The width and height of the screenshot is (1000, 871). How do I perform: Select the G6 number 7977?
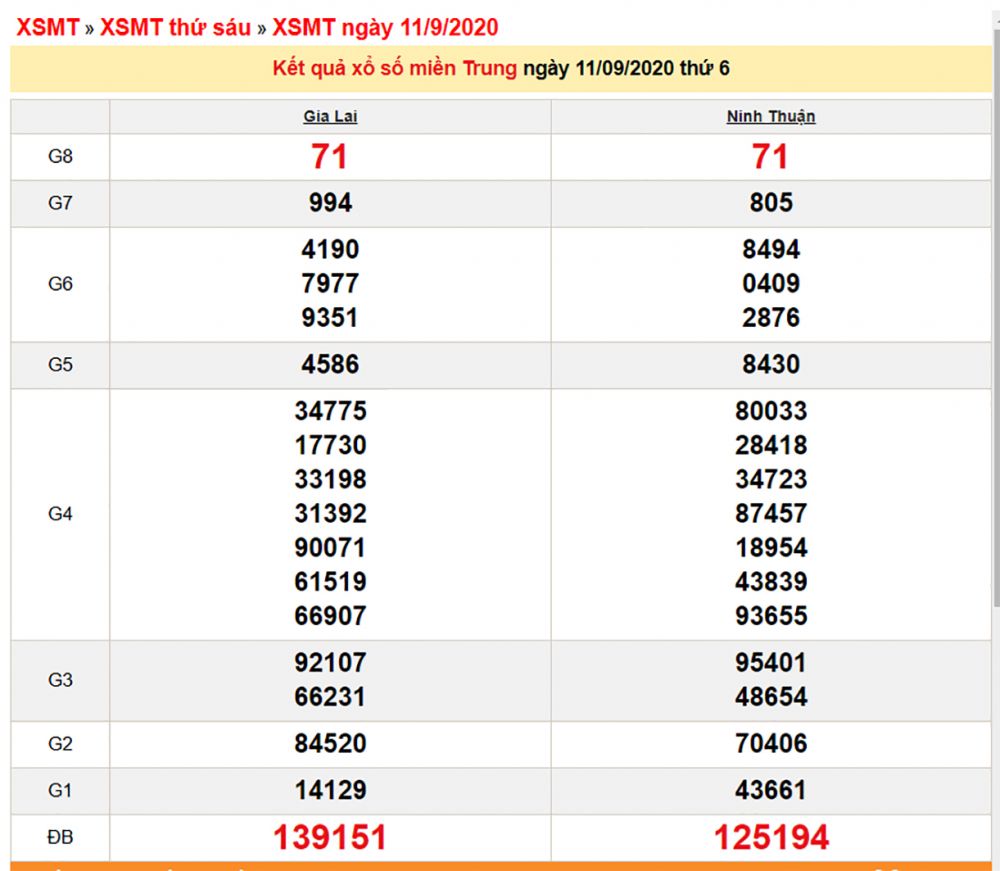point(330,284)
